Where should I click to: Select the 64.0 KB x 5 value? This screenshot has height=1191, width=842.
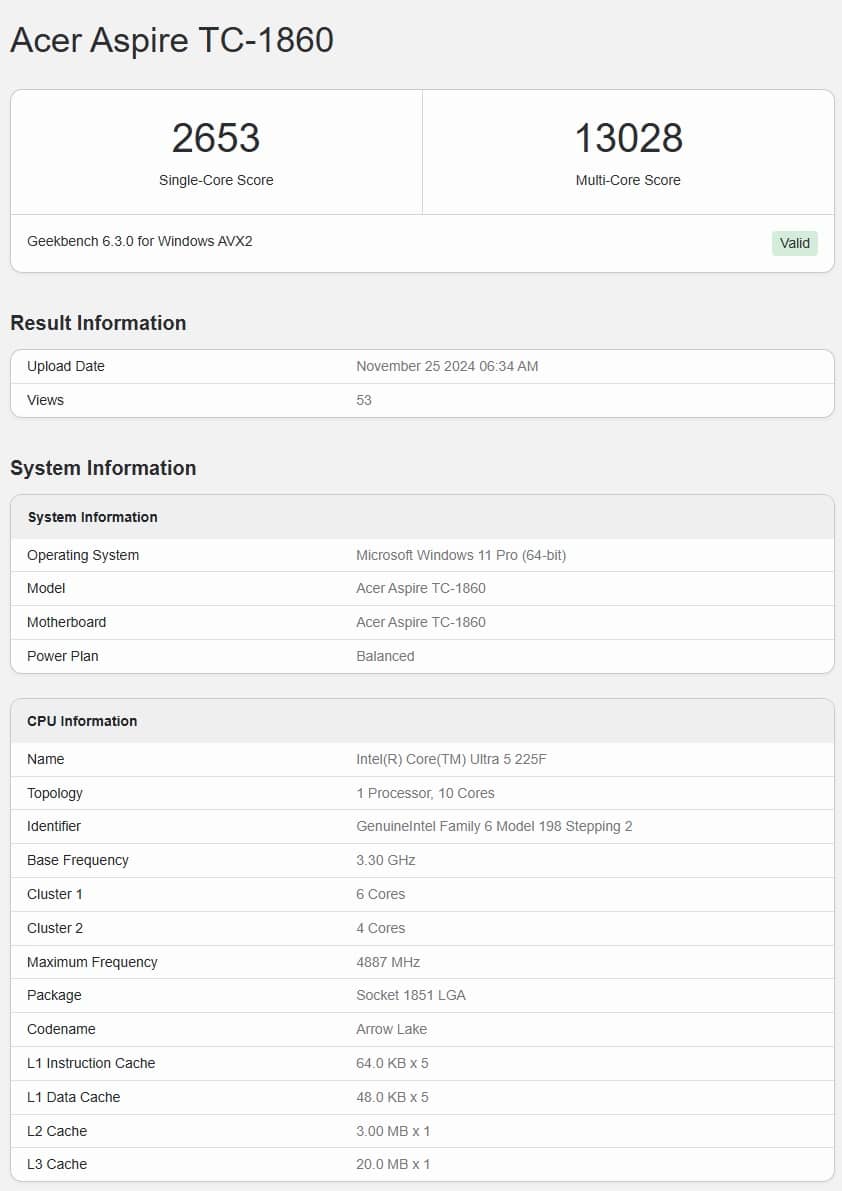pos(392,1063)
